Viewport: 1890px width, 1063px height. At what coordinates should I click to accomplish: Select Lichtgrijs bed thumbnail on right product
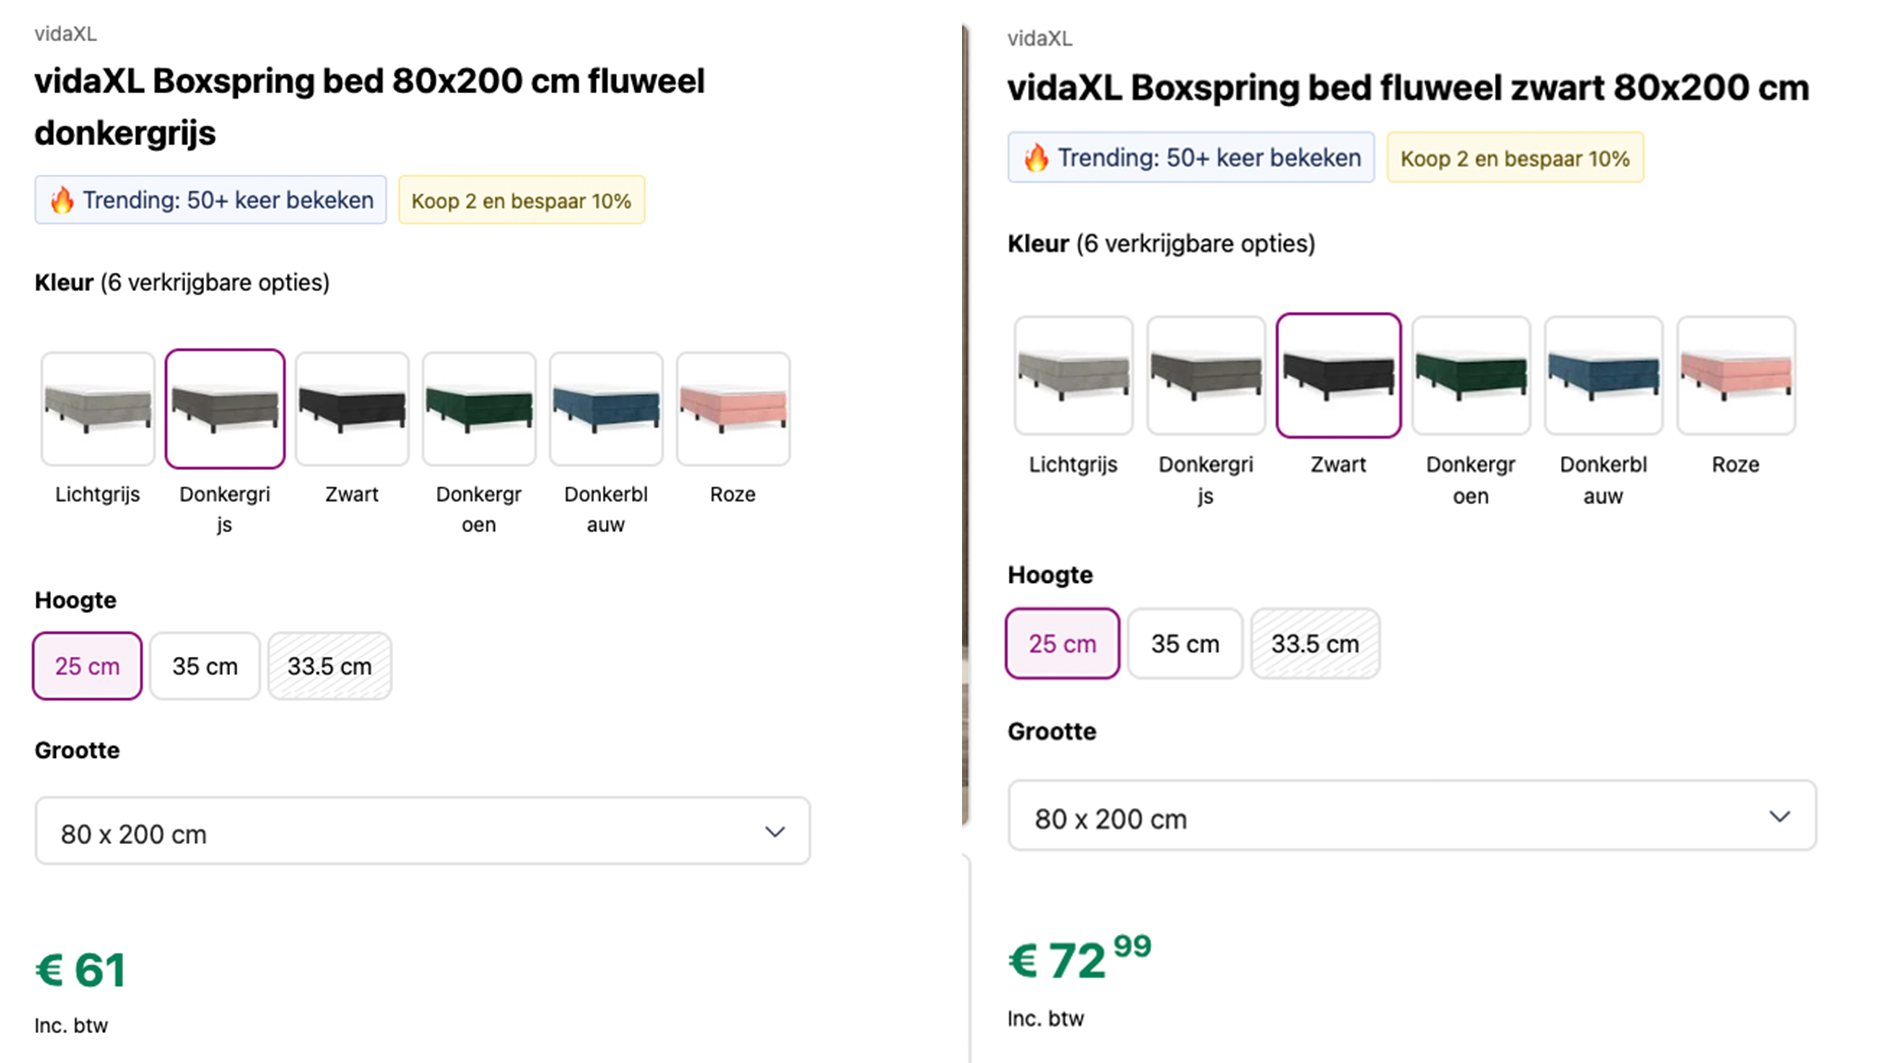[1073, 375]
